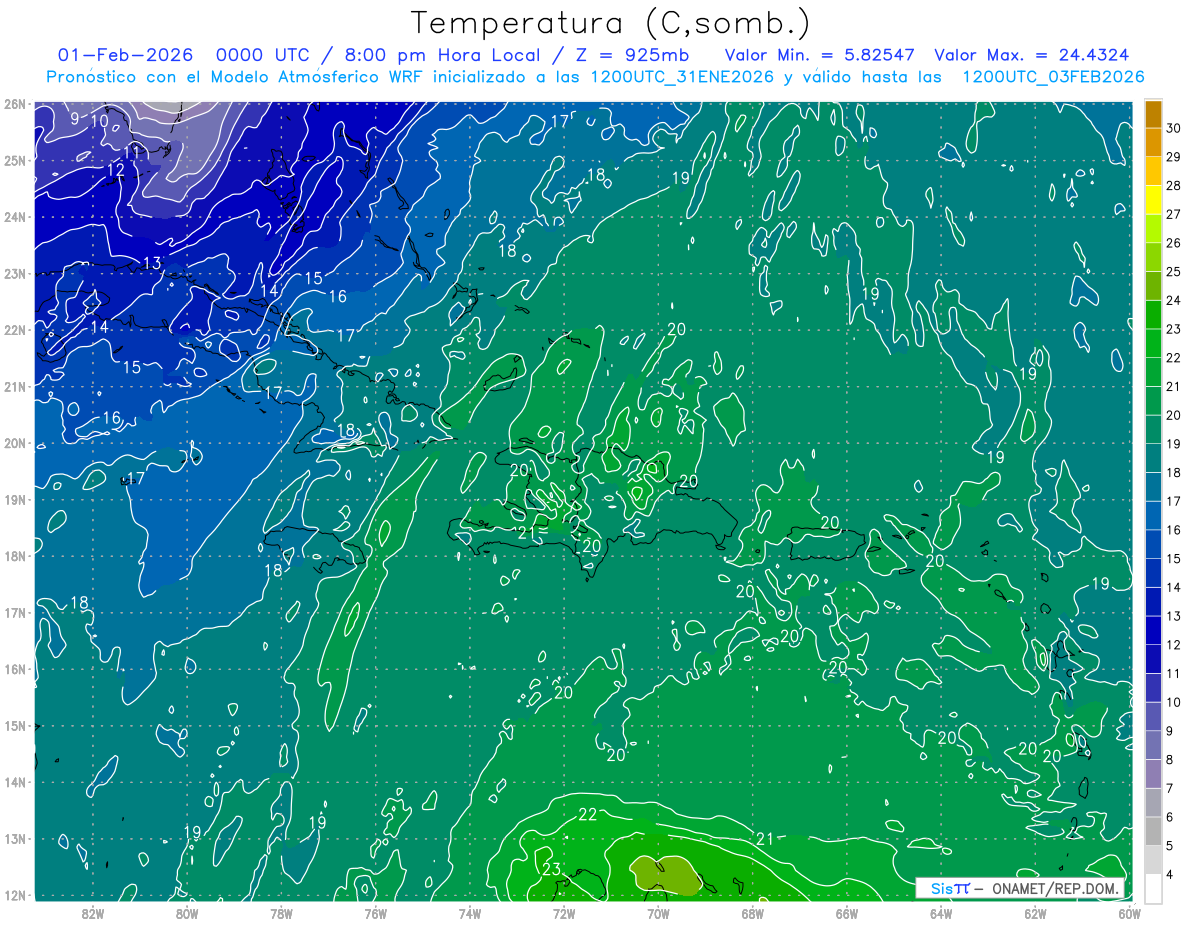
Task: Click the '74W' longitude axis label
Action: coord(470,912)
